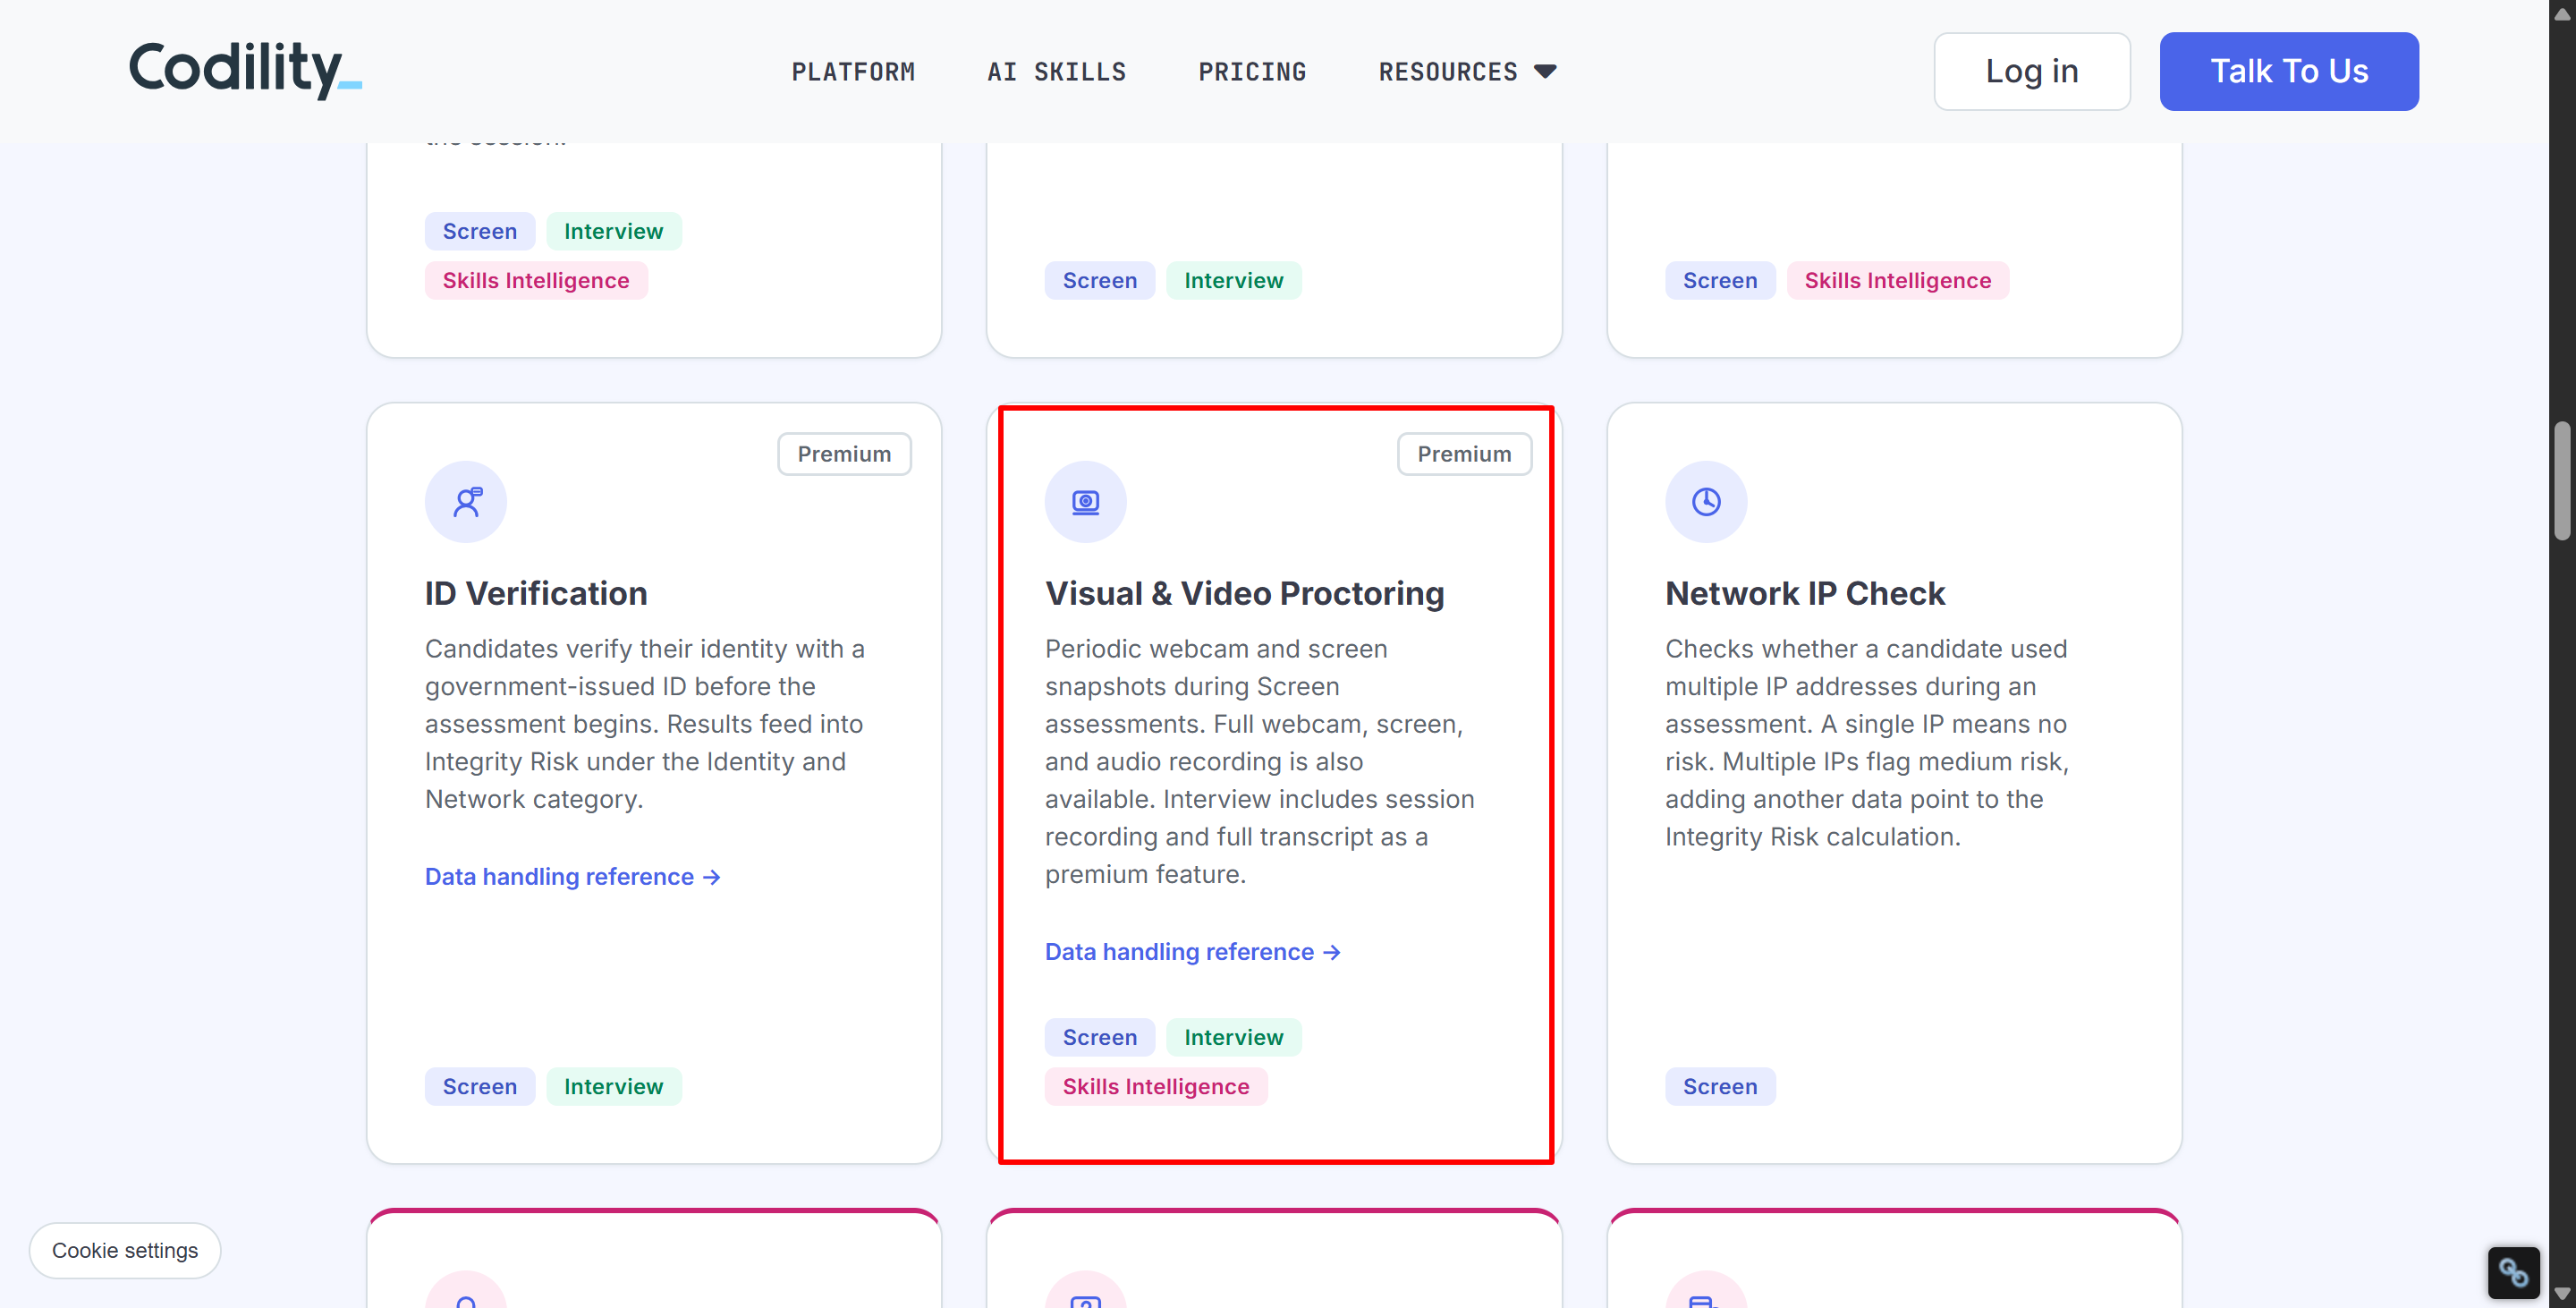The height and width of the screenshot is (1308, 2576).
Task: Click the ID Verification person icon
Action: 466,501
